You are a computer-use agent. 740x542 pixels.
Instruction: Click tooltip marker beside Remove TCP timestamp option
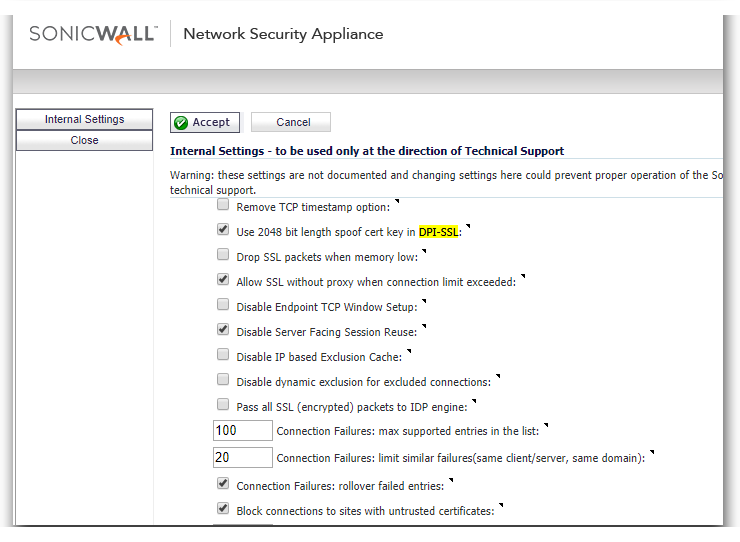coord(397,201)
